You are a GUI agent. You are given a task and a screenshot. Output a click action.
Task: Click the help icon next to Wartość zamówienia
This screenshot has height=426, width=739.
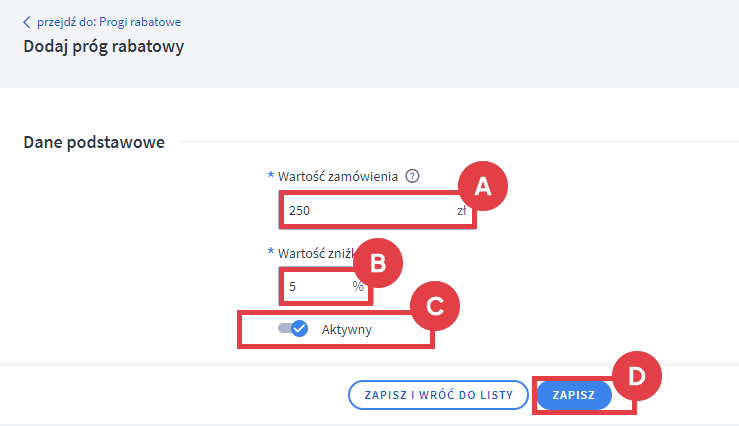(x=412, y=176)
